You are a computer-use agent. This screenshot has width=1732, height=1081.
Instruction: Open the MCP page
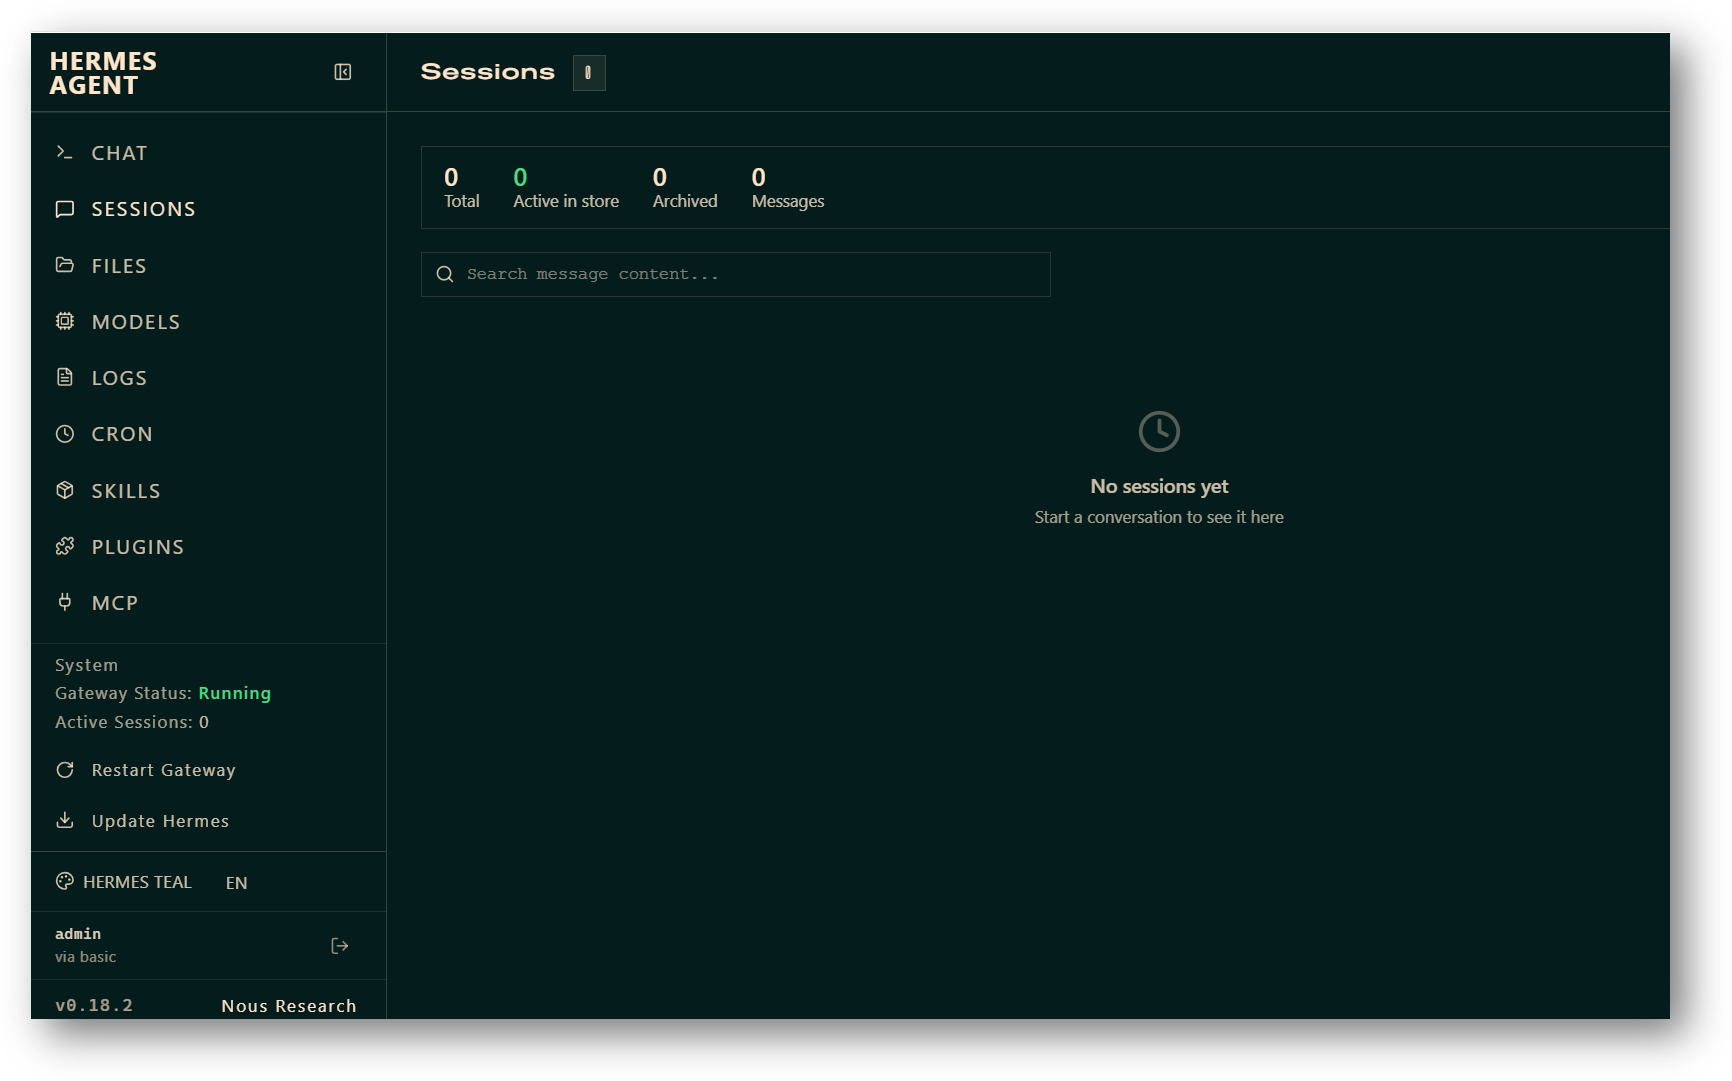click(208, 603)
